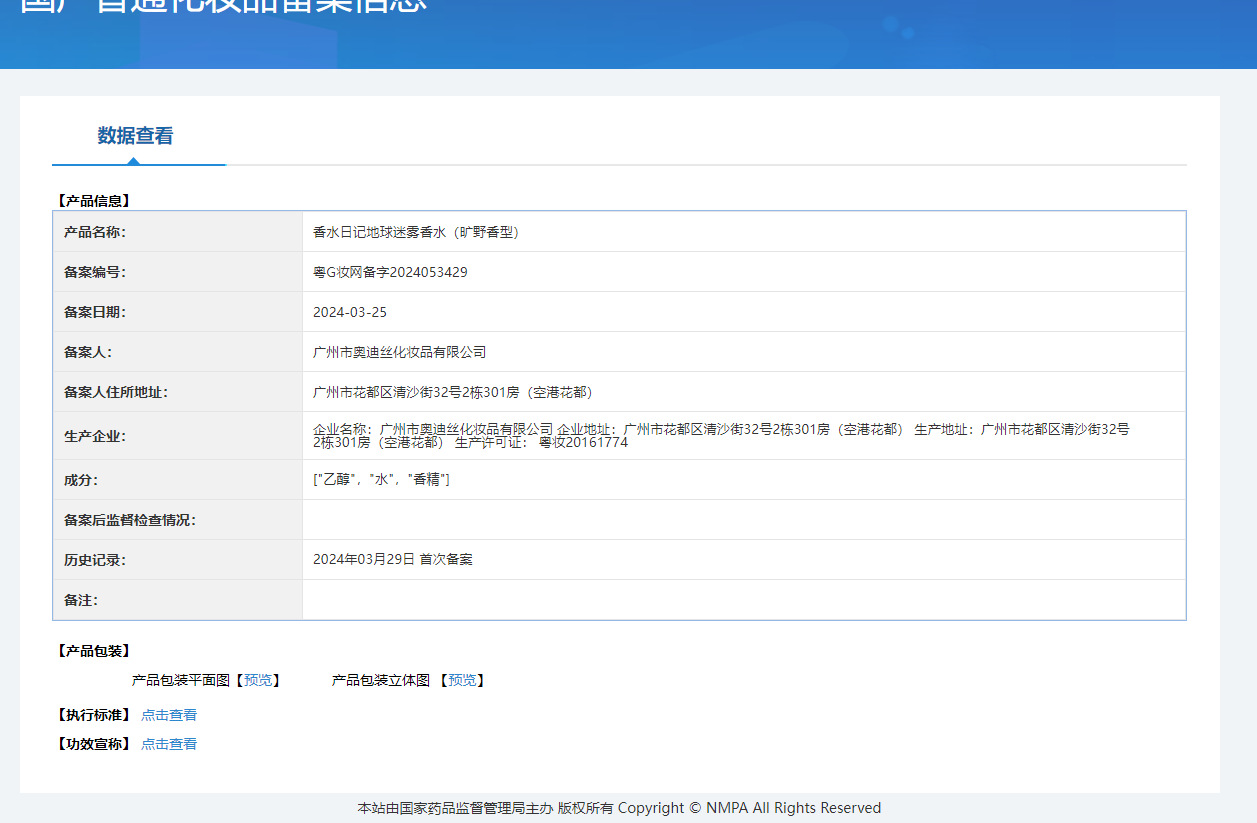Click the 备案后监督检查情况 label cell
This screenshot has width=1257, height=823.
pos(178,520)
